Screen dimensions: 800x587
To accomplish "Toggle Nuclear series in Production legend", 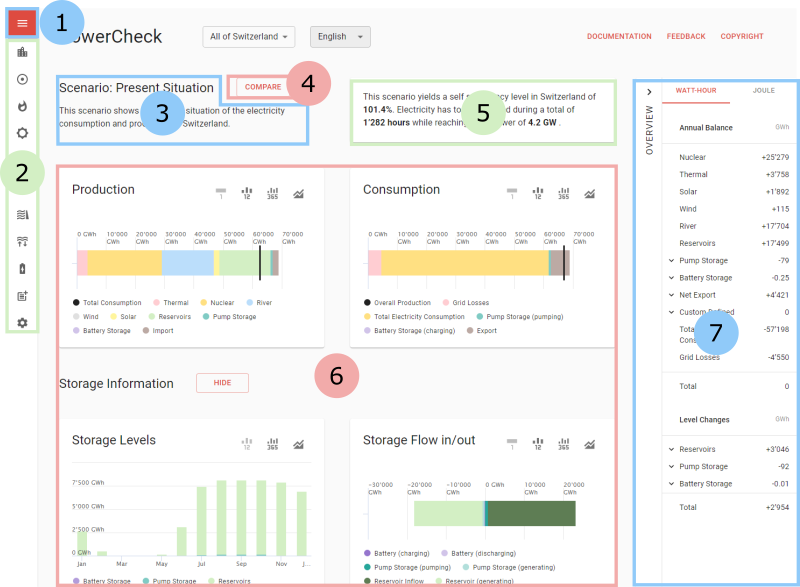I will tap(222, 302).
